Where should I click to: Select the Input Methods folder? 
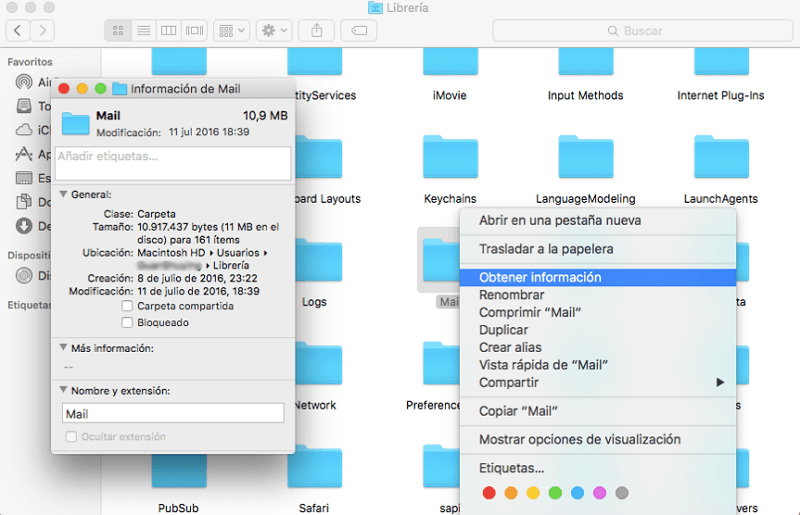pos(586,61)
